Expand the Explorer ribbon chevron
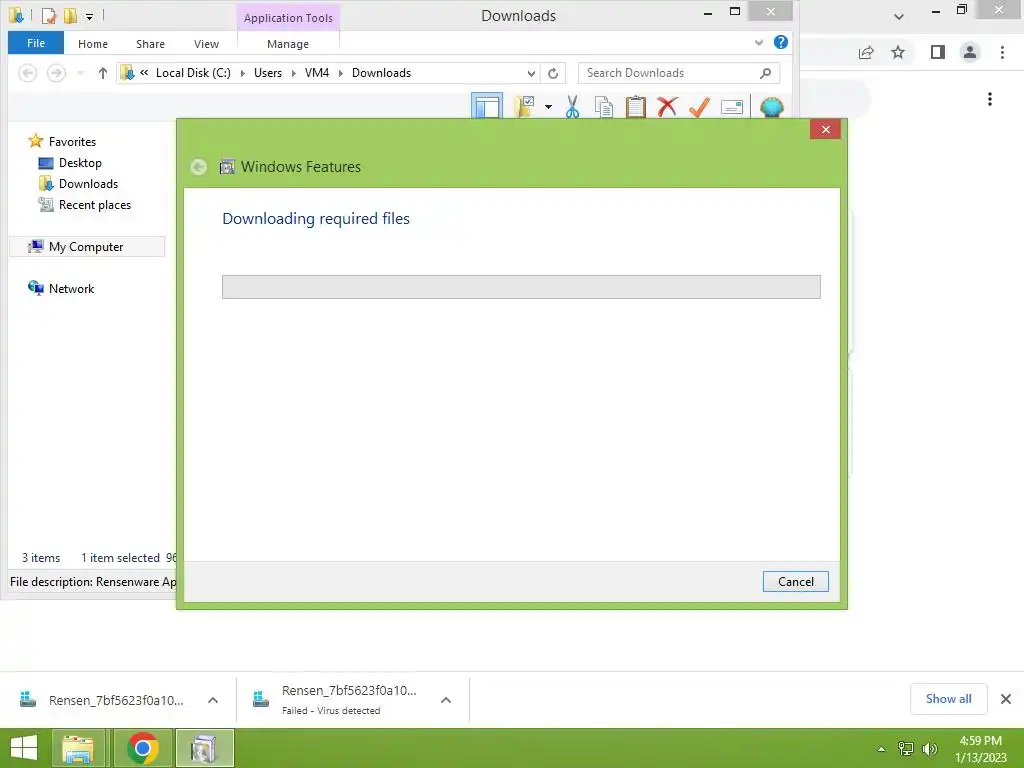1024x768 pixels. point(759,42)
